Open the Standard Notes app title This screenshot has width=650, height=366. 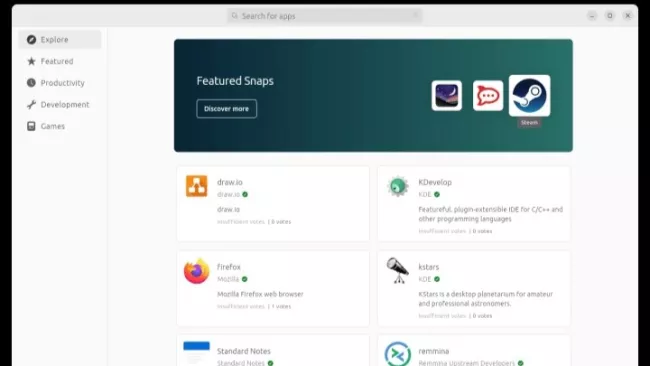pos(244,351)
